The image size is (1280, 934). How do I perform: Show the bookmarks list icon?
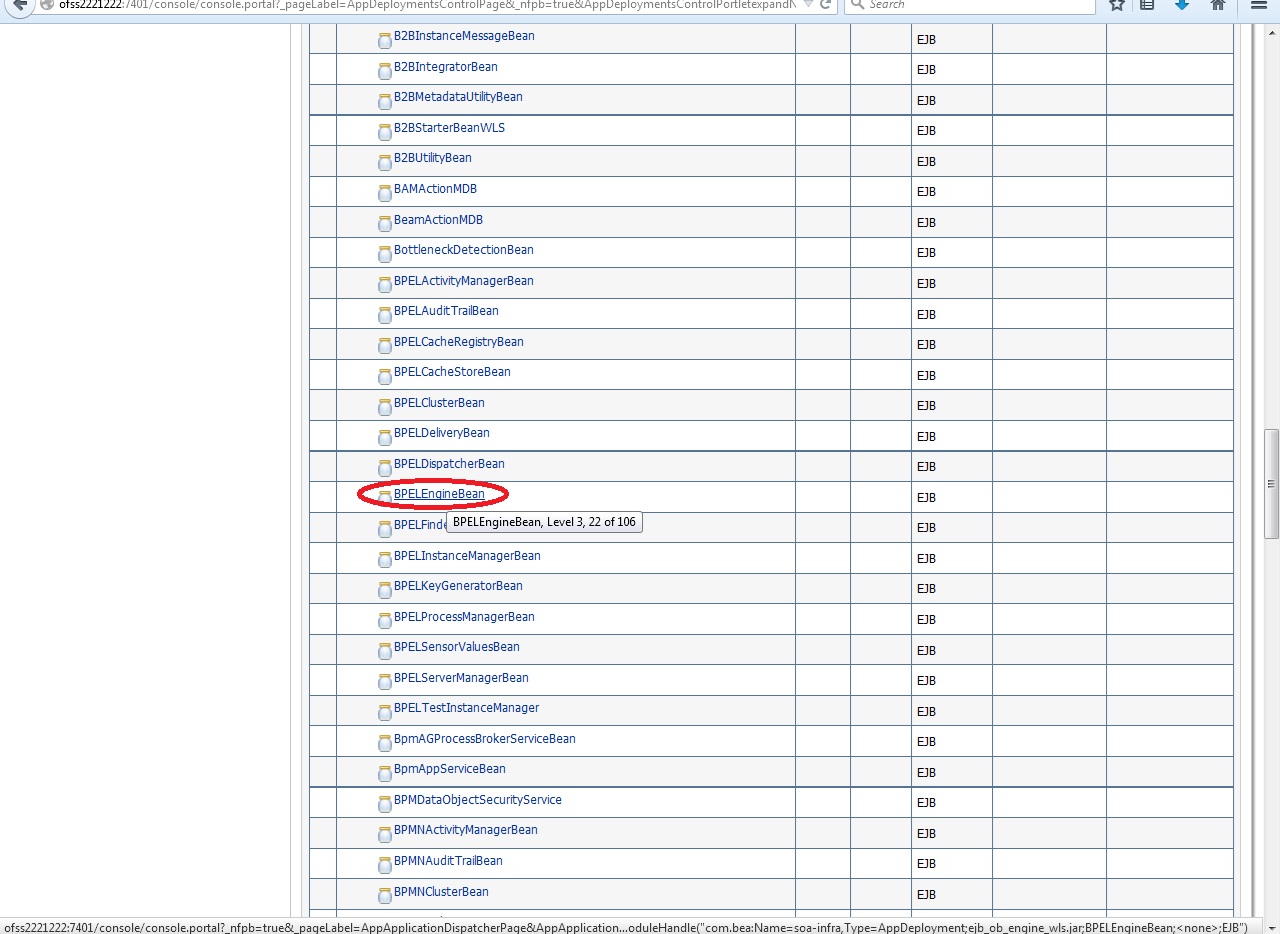(1147, 5)
